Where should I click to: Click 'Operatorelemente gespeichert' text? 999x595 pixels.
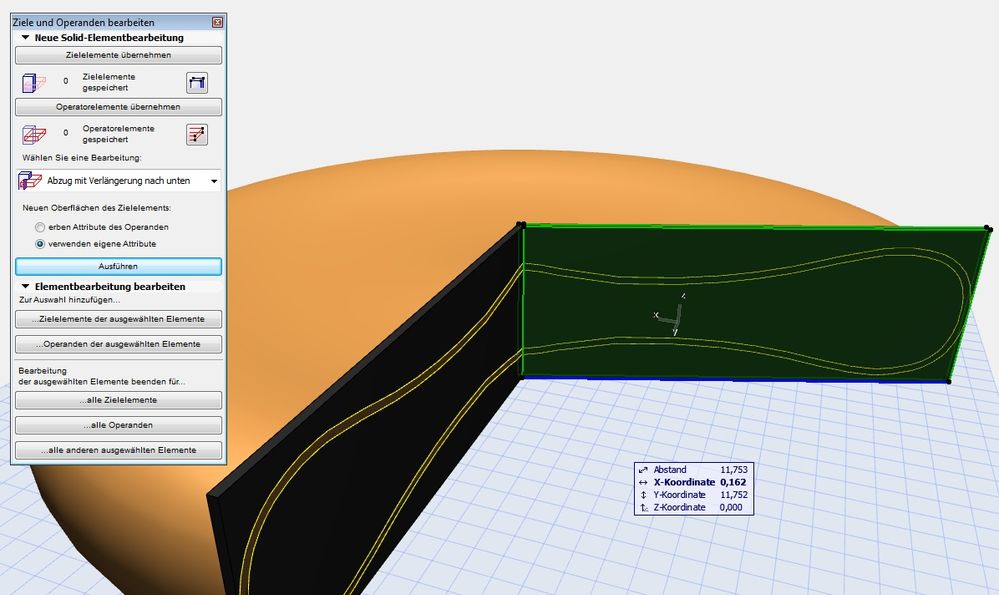[118, 134]
